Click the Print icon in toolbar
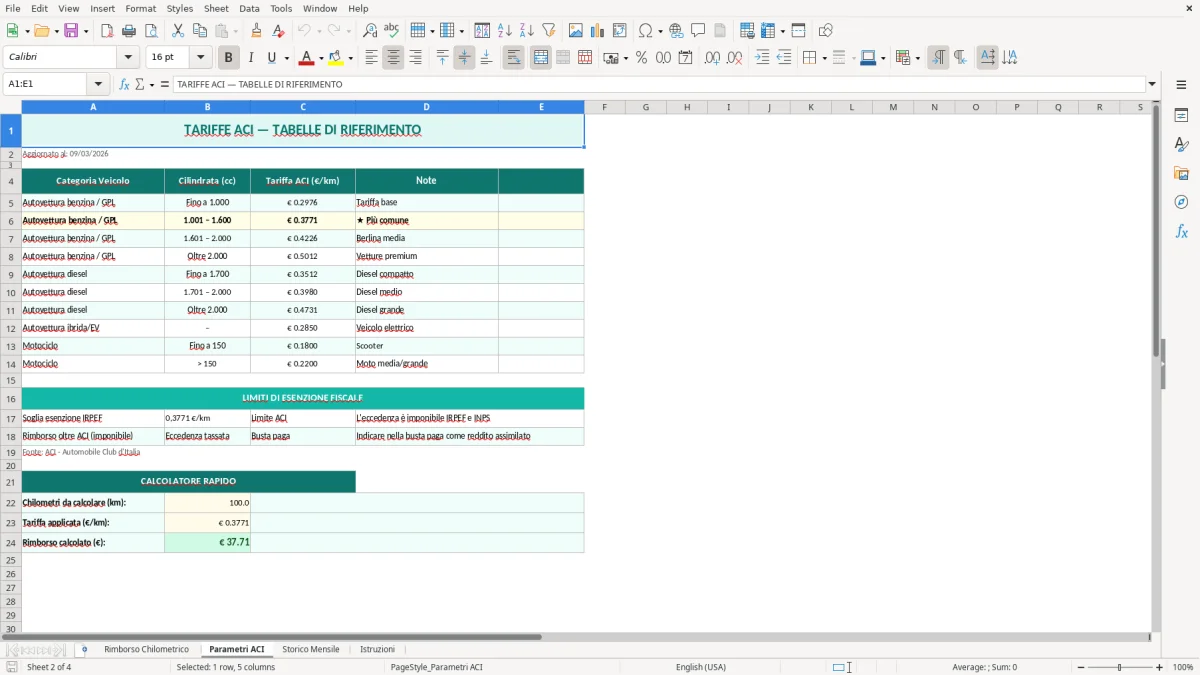 [129, 31]
